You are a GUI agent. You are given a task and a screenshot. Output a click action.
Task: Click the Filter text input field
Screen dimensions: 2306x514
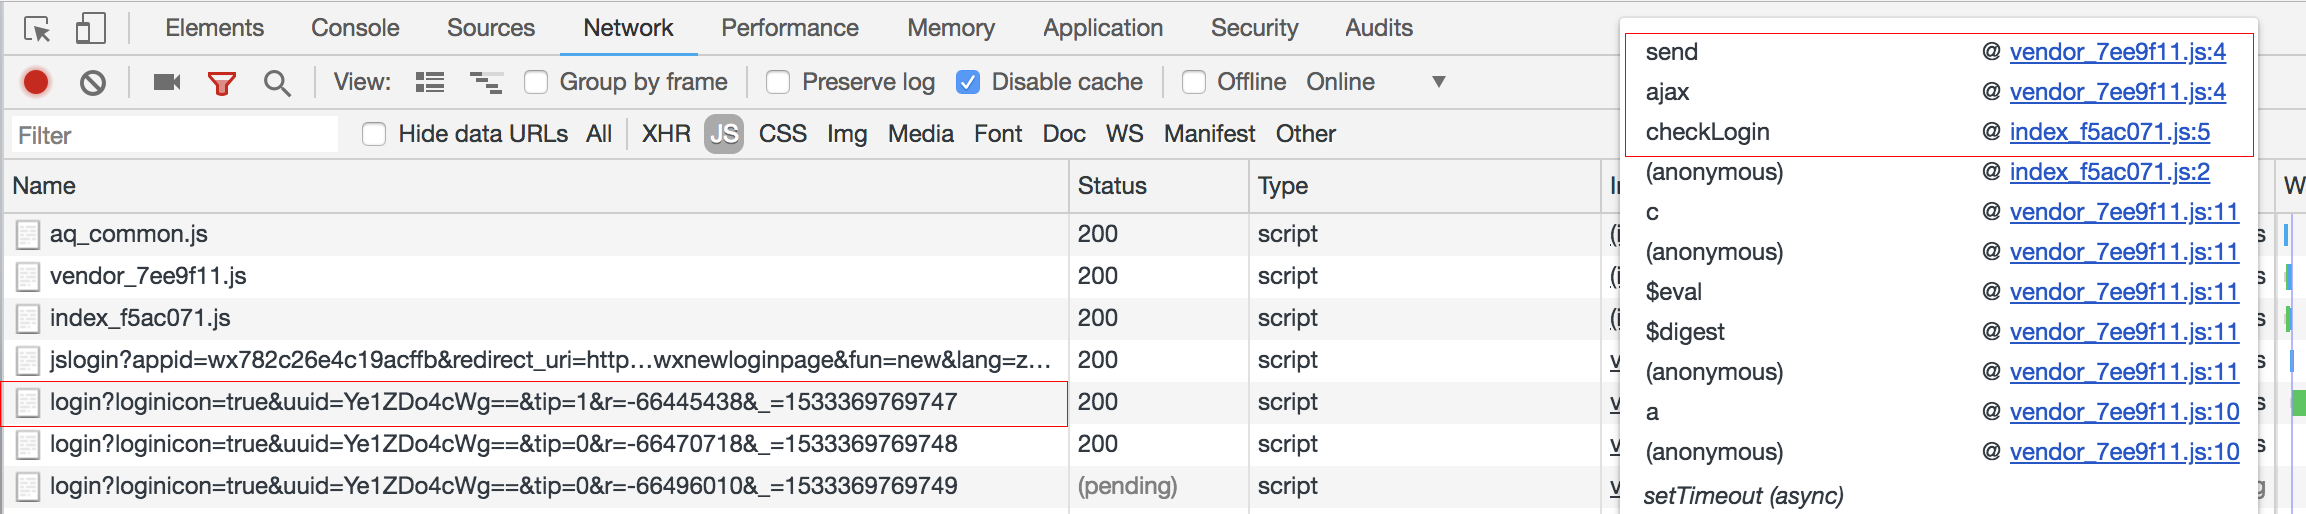175,135
